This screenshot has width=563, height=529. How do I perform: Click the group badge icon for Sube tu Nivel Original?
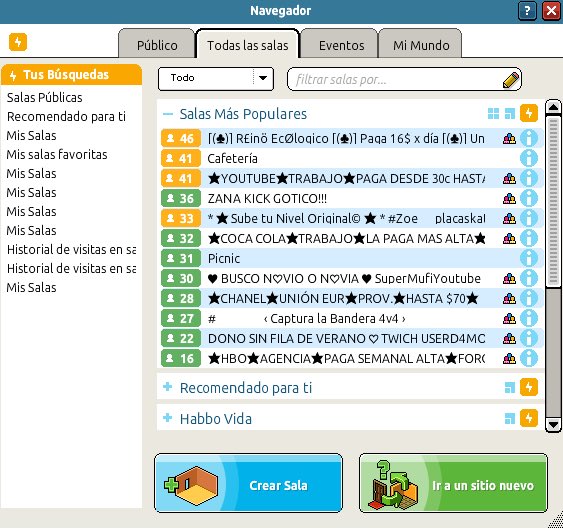[x=509, y=218]
